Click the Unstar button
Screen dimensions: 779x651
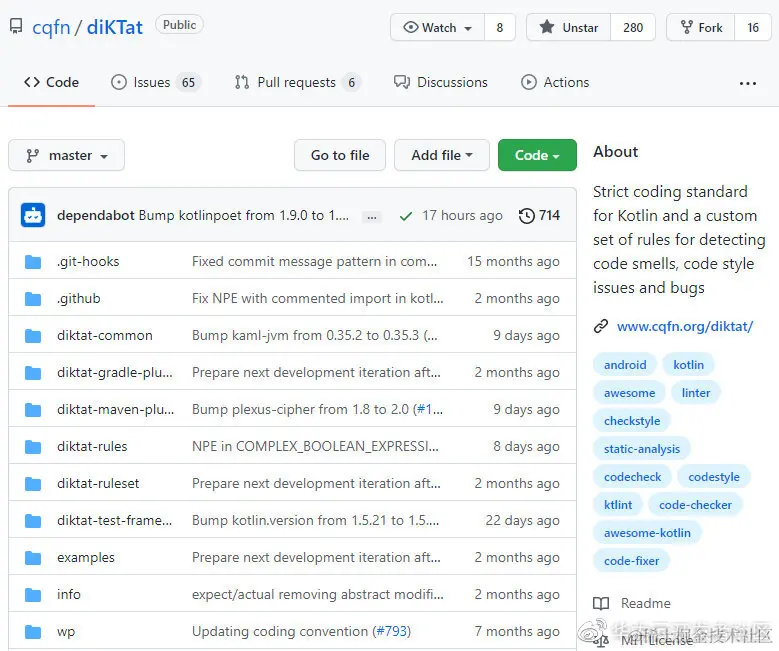click(x=569, y=27)
